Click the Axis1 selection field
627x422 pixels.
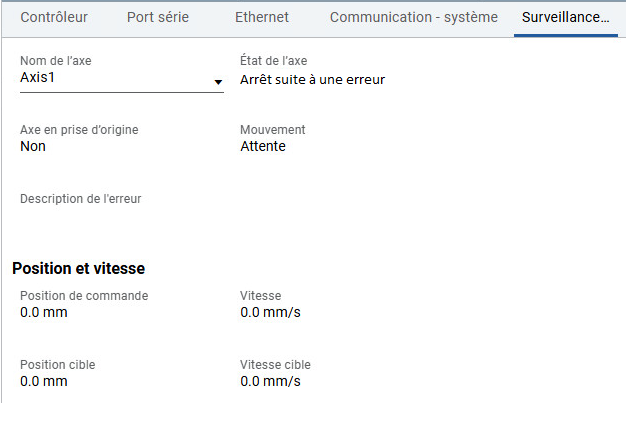[x=122, y=78]
